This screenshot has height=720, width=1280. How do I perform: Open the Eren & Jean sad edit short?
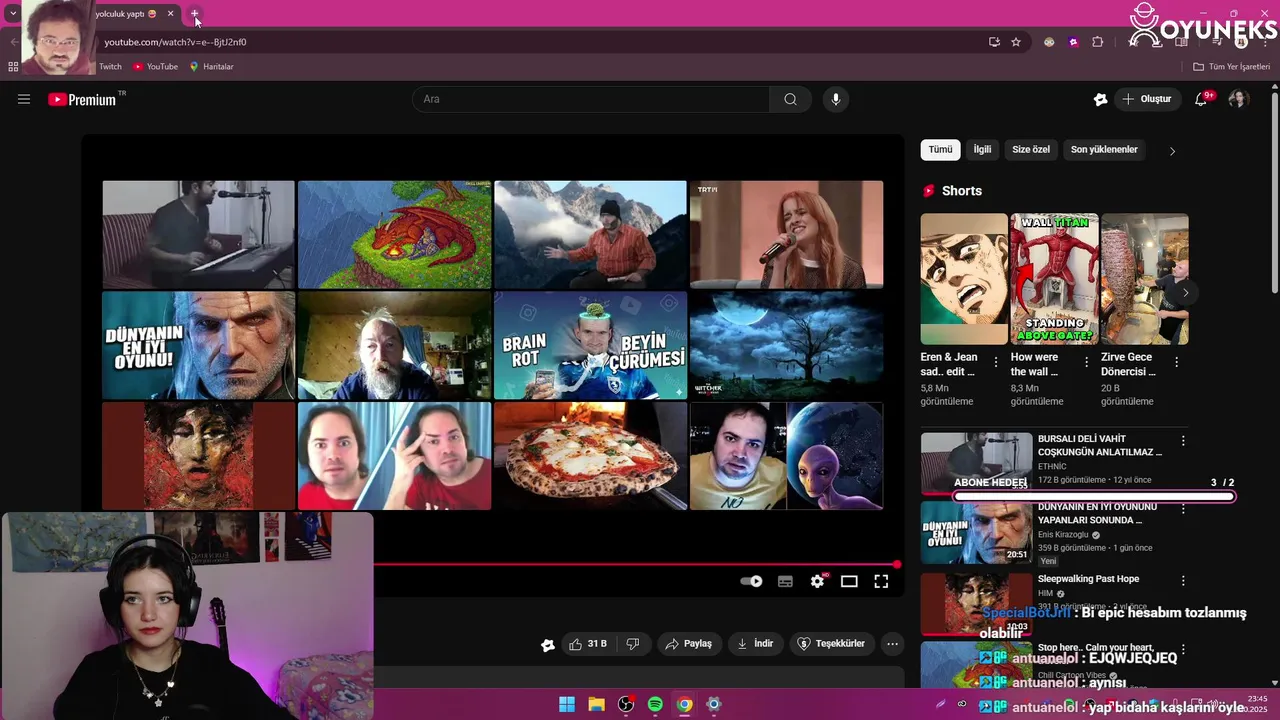point(964,278)
